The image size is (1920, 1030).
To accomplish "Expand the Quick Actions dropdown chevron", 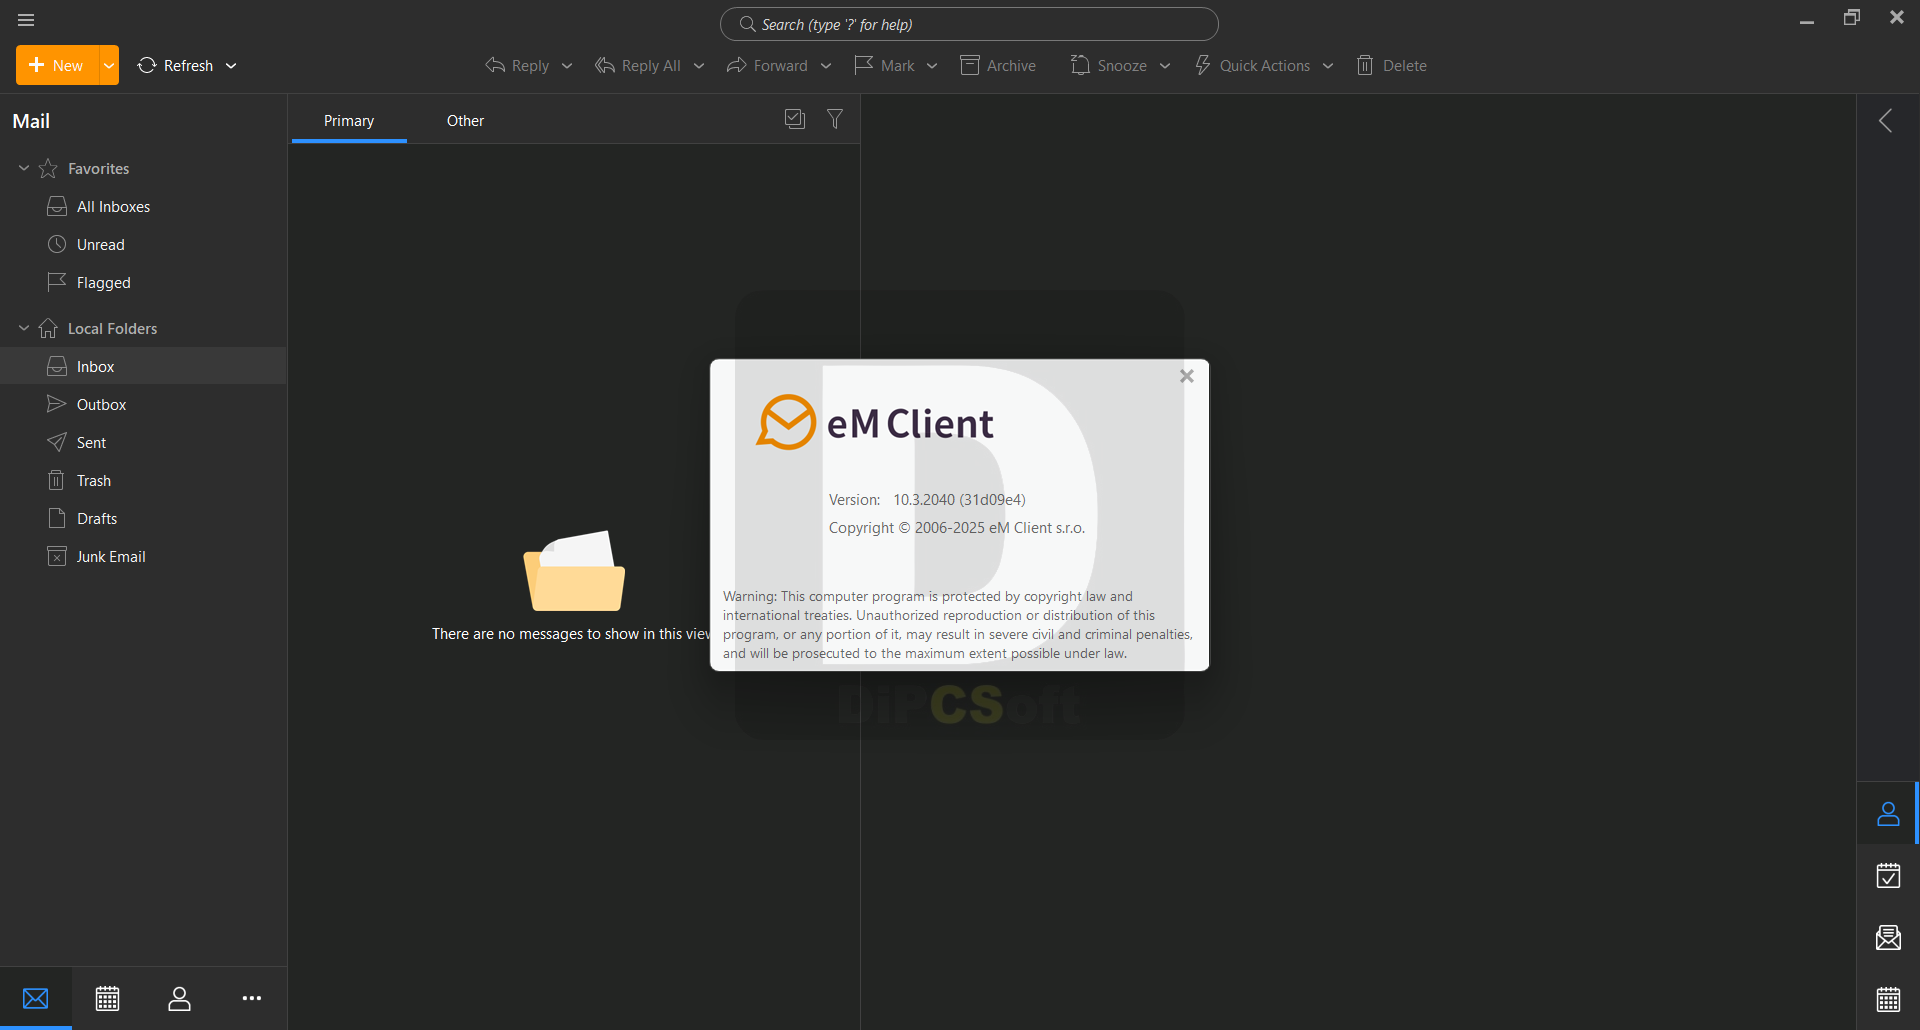I will click(x=1328, y=66).
